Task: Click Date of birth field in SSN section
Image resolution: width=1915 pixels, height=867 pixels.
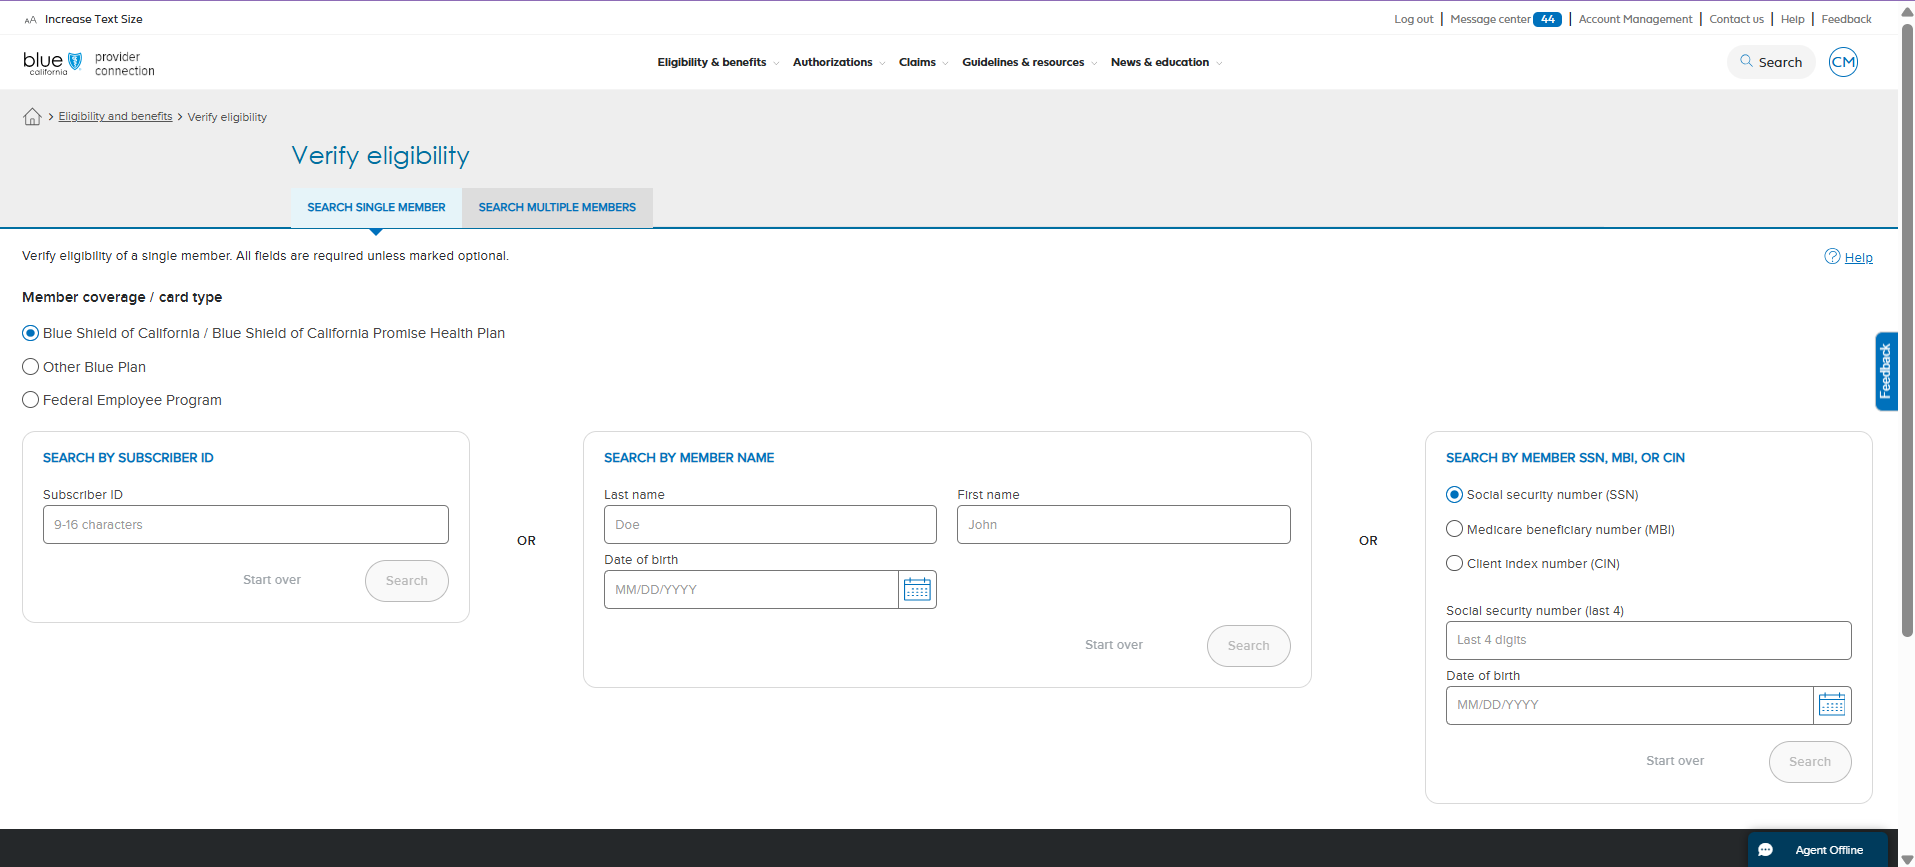Action: [1630, 705]
